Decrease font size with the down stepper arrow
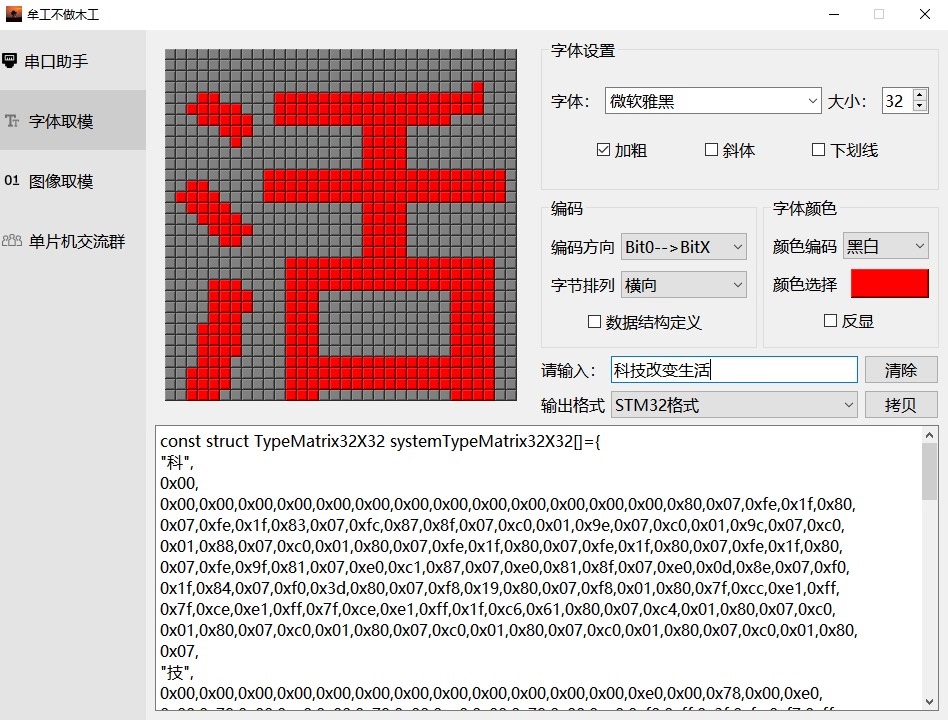The image size is (948, 720). point(920,106)
